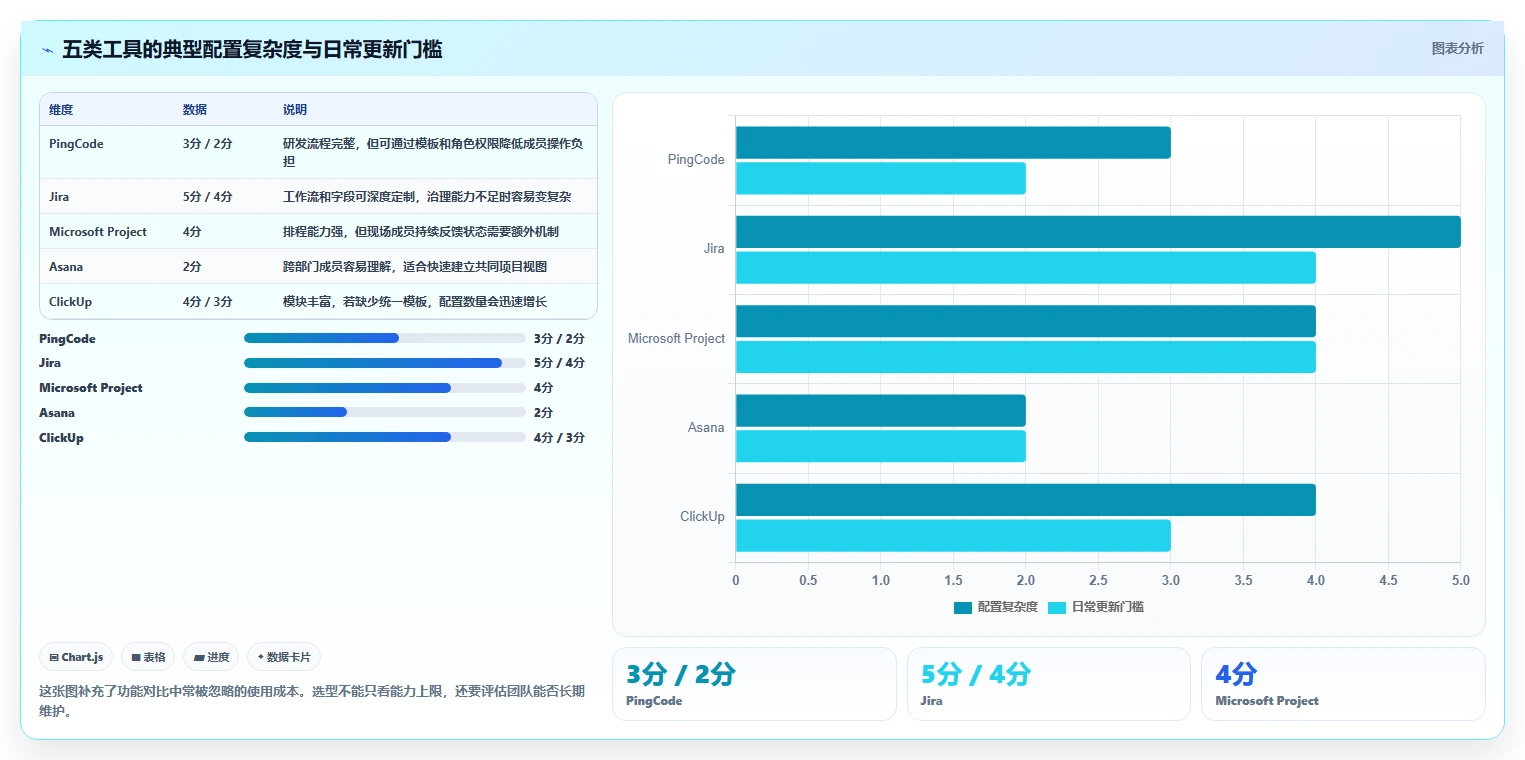Click the 说明 table column header
Viewport: 1525px width, 760px height.
[x=295, y=110]
